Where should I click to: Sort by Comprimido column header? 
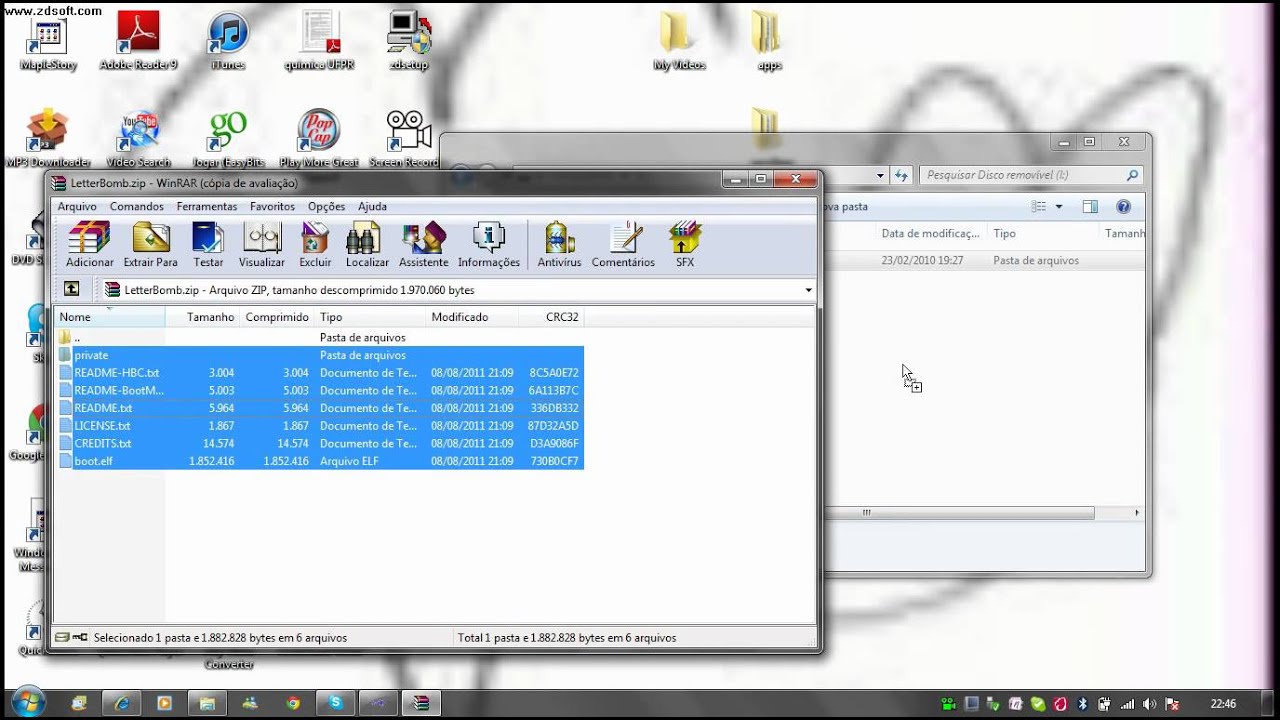pos(277,317)
